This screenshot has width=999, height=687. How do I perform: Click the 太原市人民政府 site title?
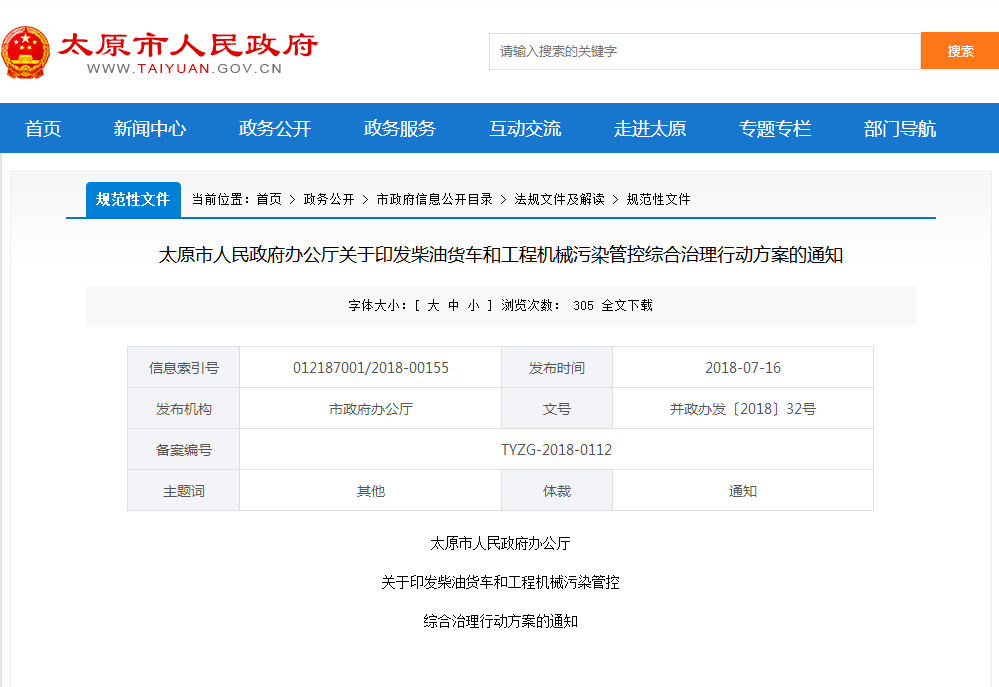point(187,46)
